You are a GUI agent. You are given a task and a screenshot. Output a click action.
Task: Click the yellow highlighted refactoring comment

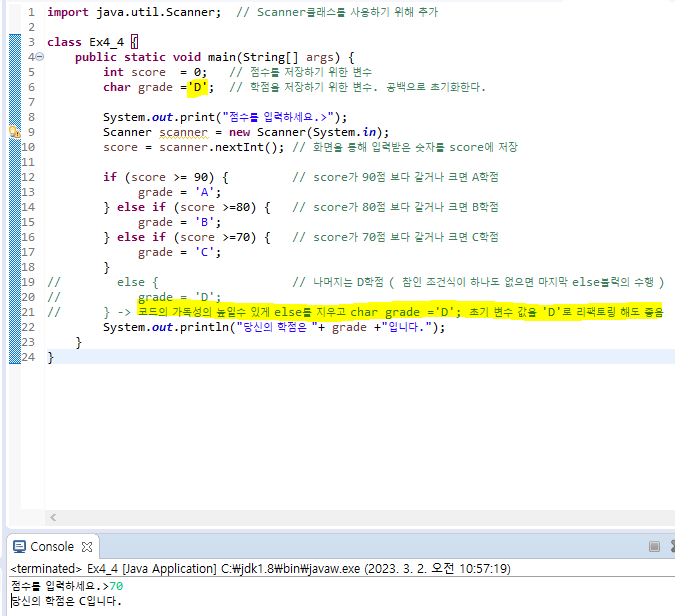point(400,312)
